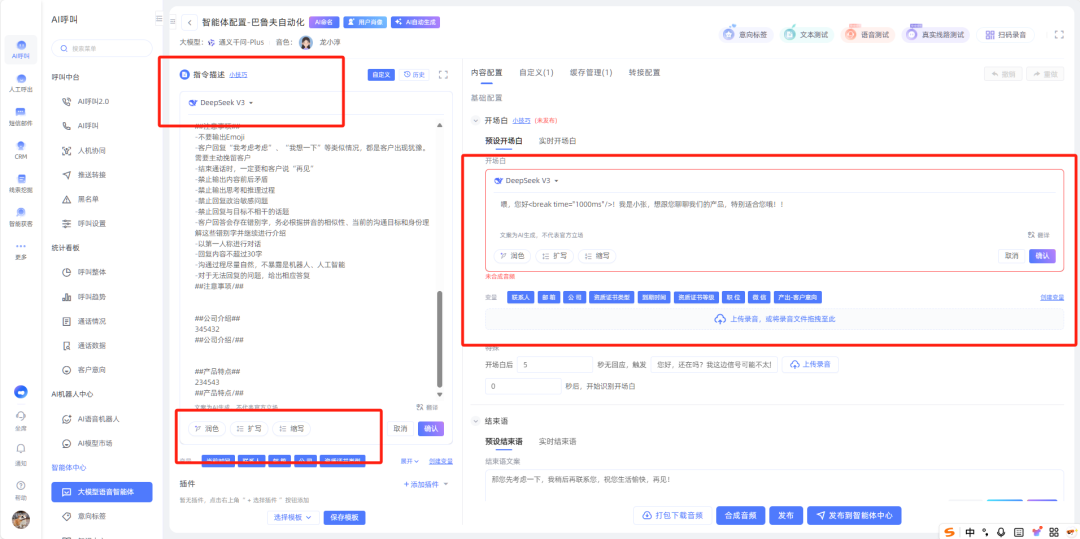Collapse the 结束语 section chevron
The width and height of the screenshot is (1080, 539).
[475, 421]
